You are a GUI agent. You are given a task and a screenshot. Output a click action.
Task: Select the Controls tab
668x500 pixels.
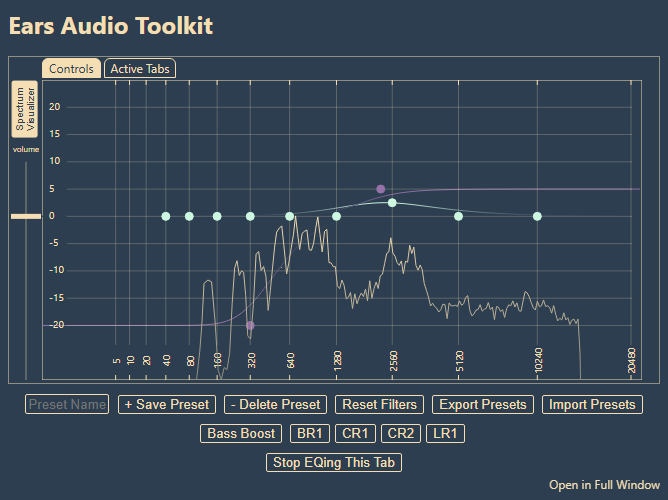pyautogui.click(x=71, y=69)
